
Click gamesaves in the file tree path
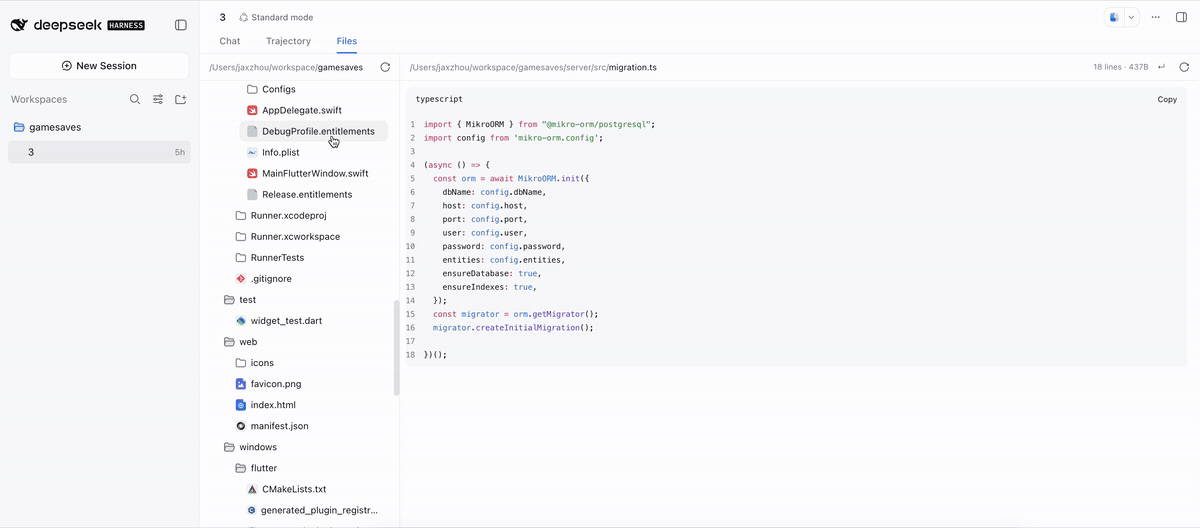point(340,67)
